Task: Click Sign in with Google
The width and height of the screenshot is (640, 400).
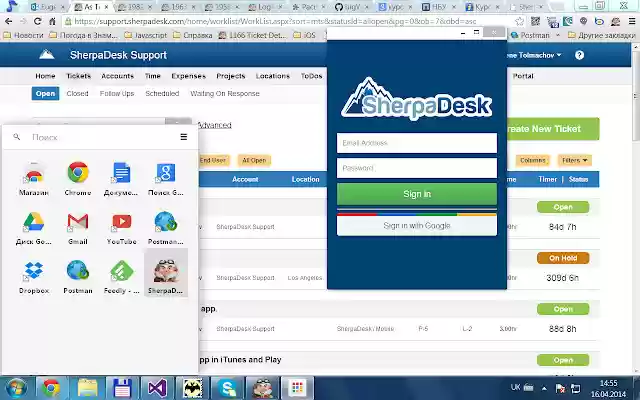Action: click(417, 225)
